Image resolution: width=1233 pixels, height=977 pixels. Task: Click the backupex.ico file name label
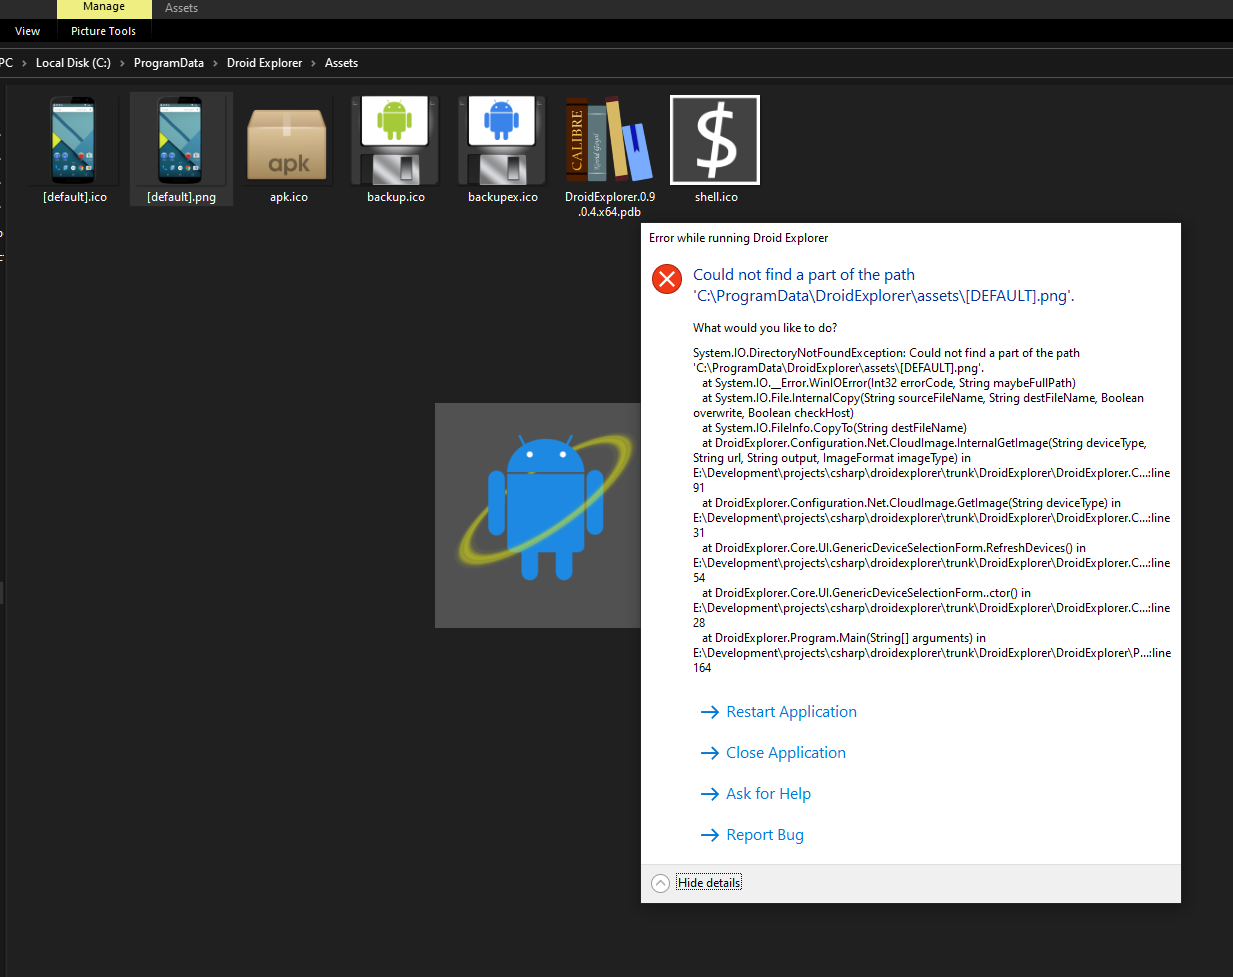[503, 197]
